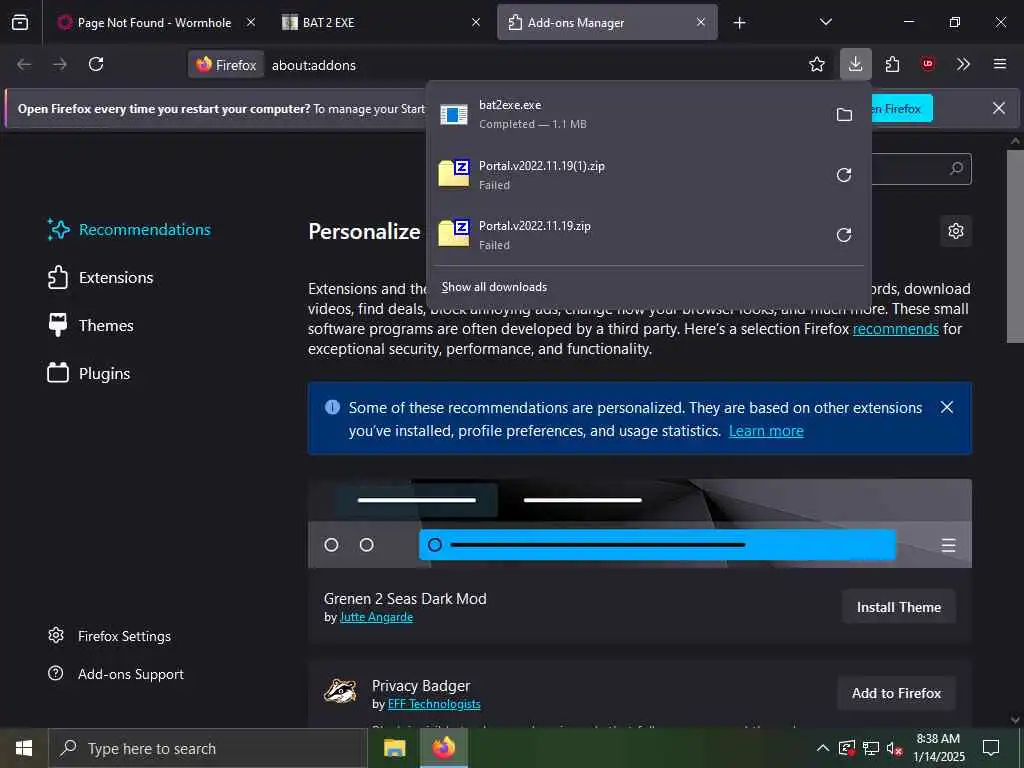Screen dimensions: 1024x768
Task: Open Plugins category in sidebar
Action: 89,374
